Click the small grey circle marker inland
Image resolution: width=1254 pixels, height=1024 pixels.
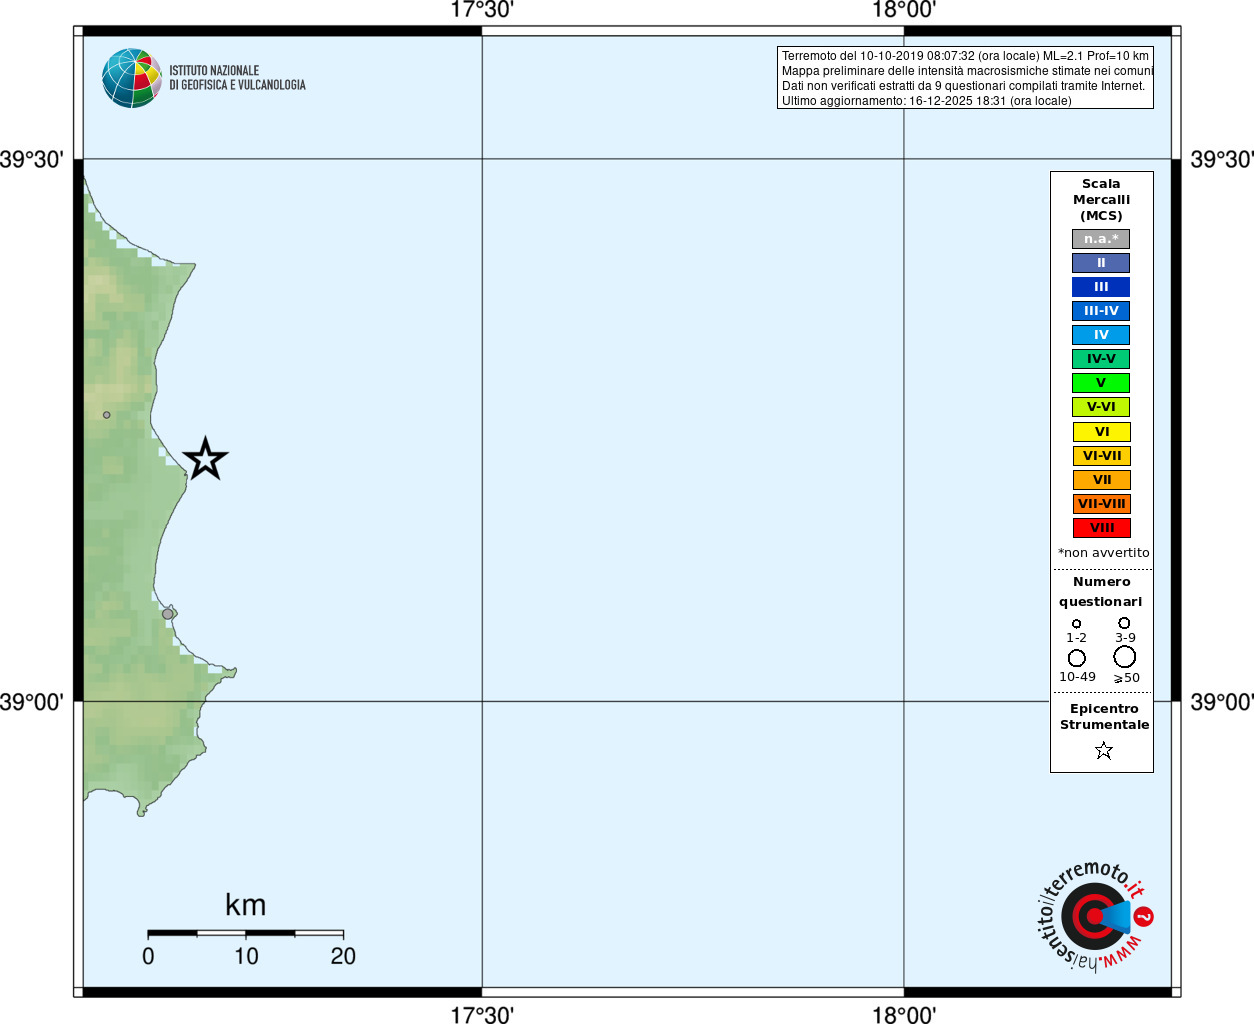tap(107, 414)
